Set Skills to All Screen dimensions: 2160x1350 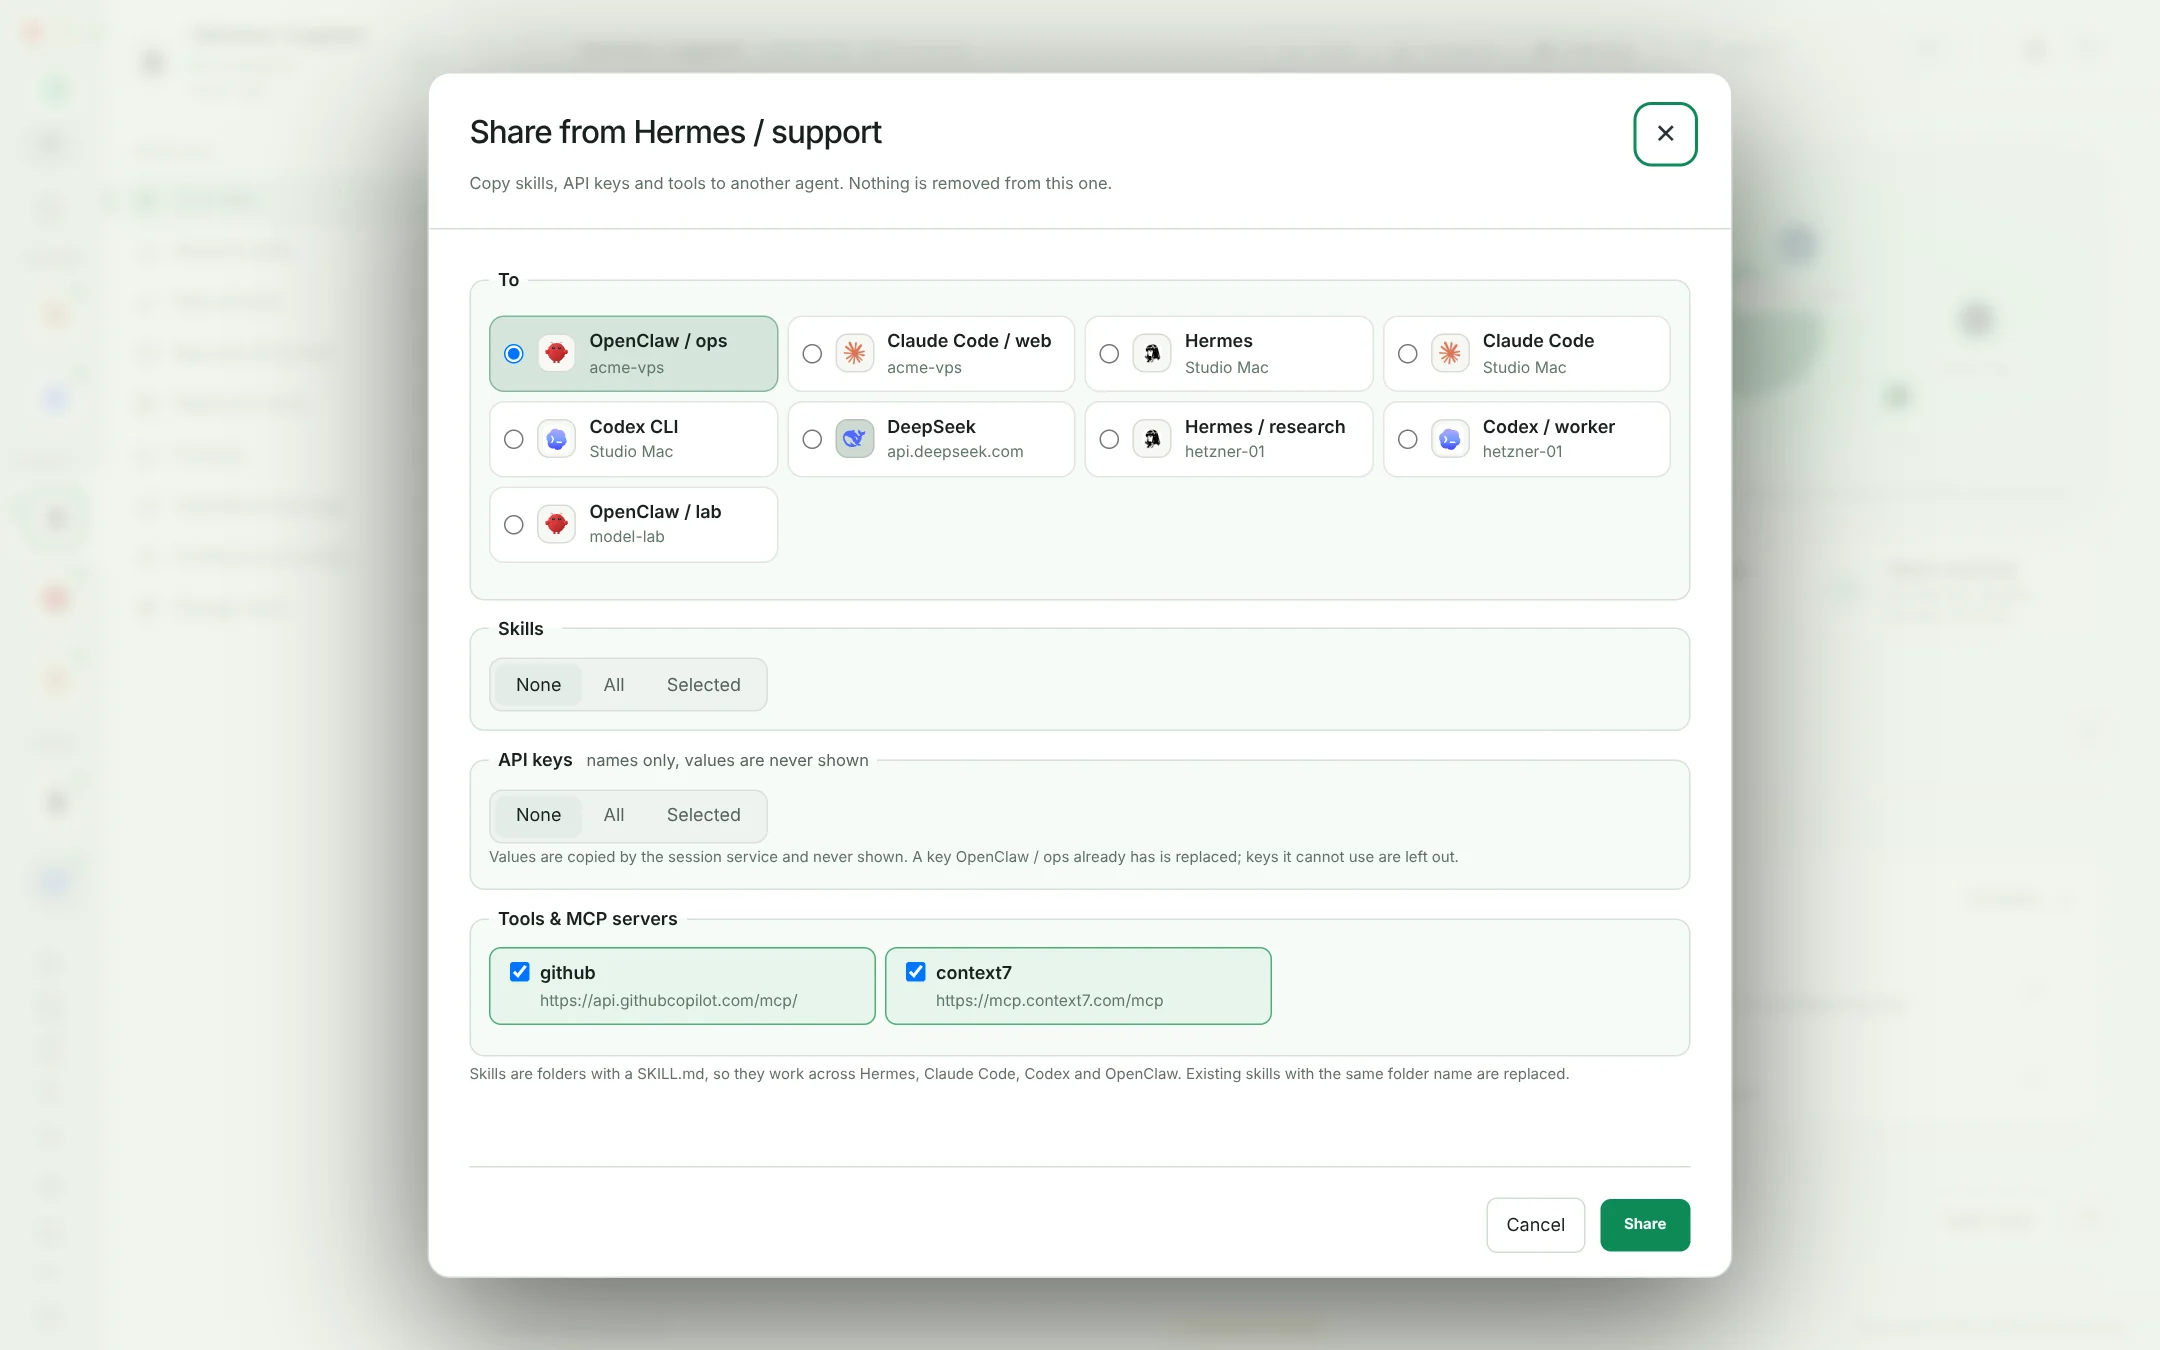pos(614,685)
